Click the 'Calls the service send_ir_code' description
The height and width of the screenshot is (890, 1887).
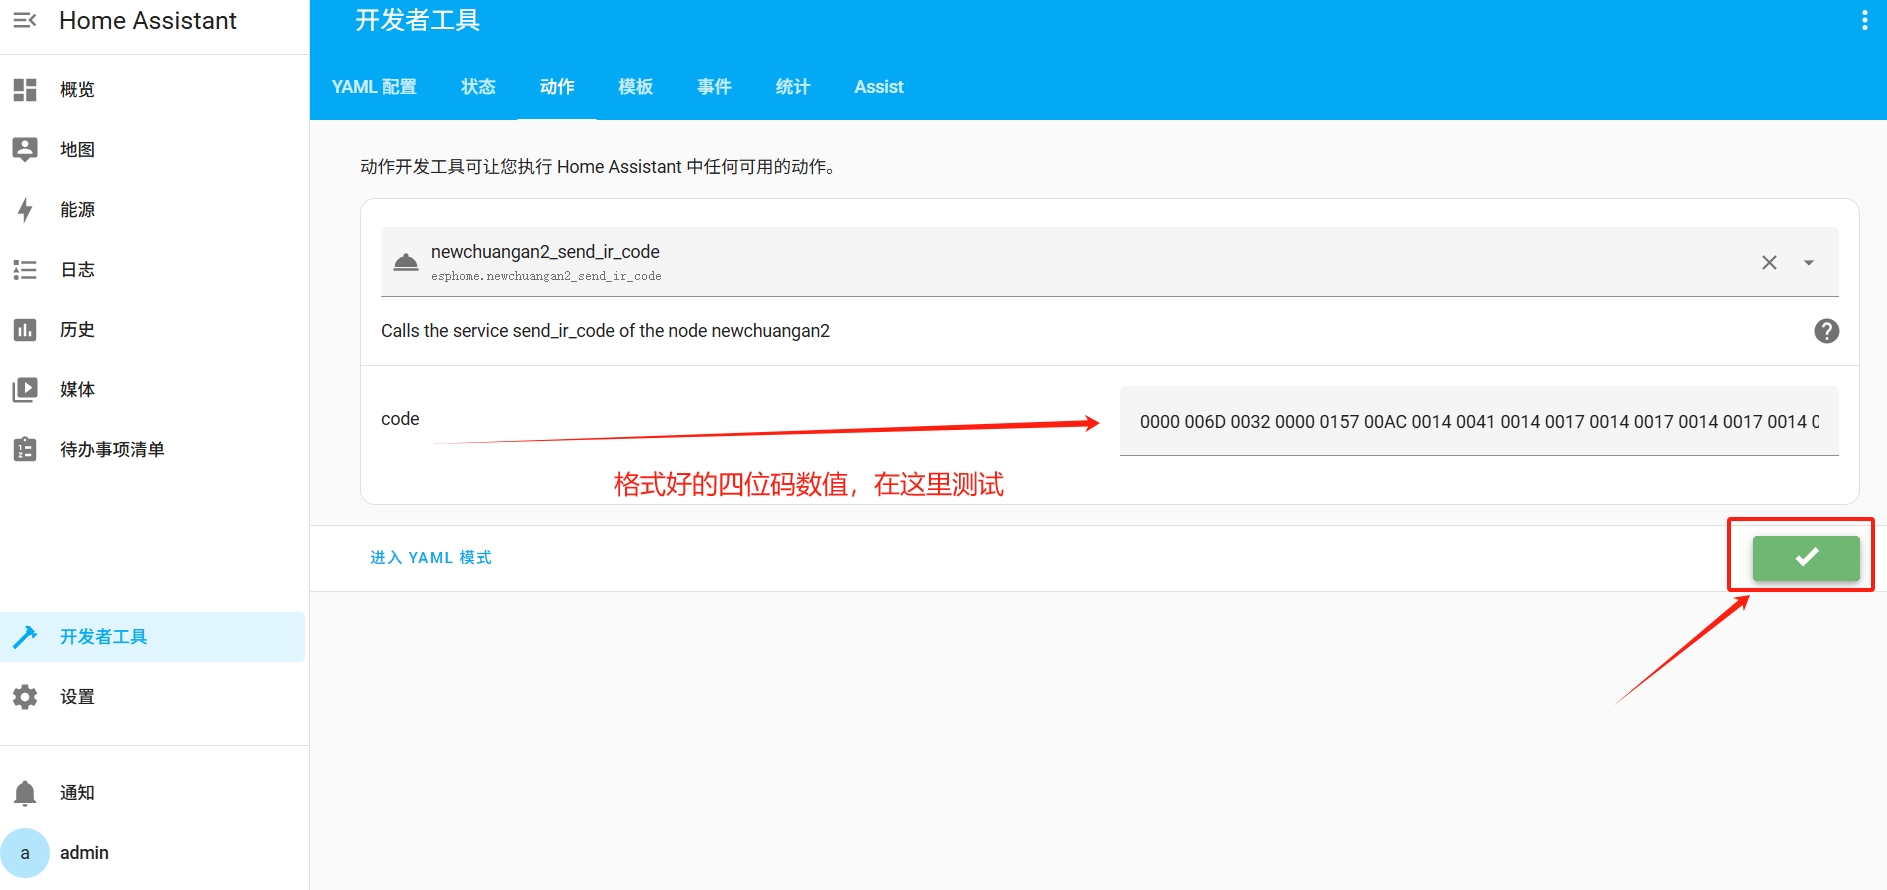[605, 331]
